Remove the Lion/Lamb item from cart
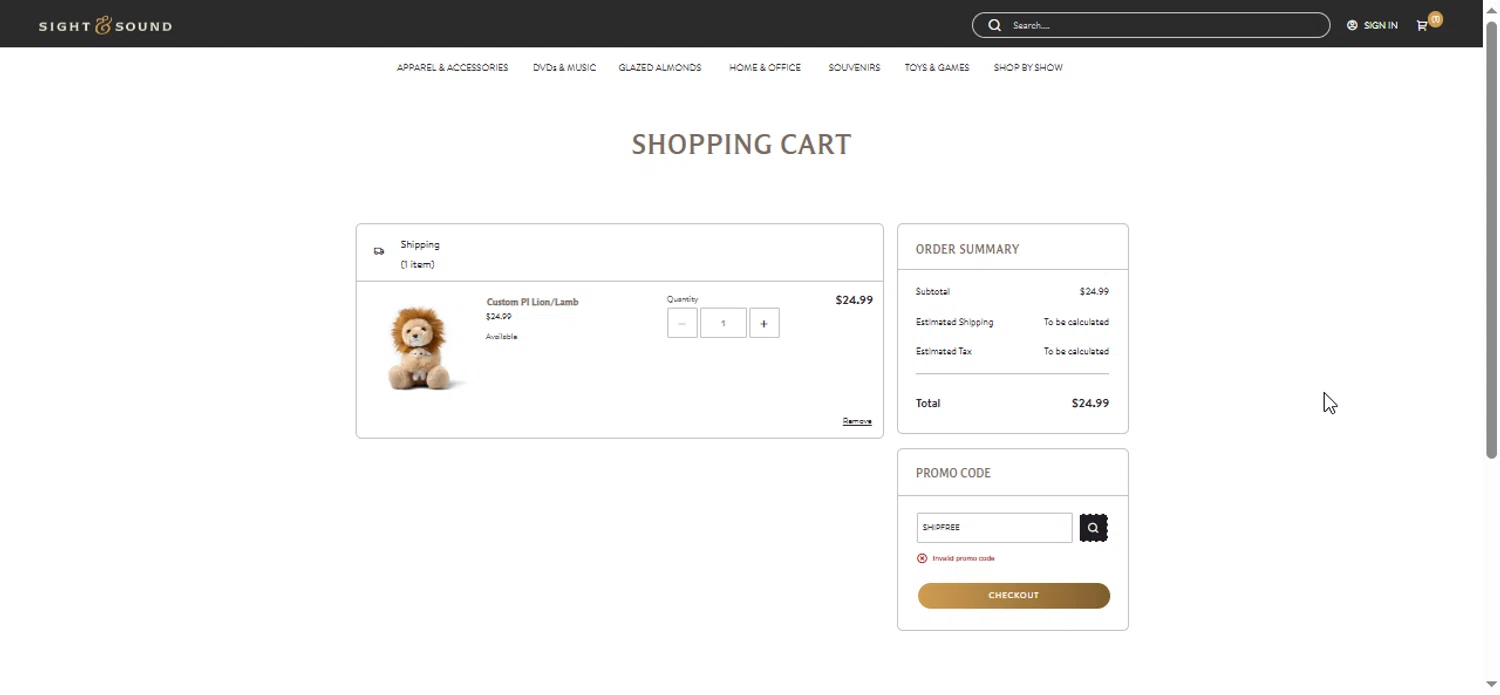The image size is (1500, 695). click(x=857, y=421)
